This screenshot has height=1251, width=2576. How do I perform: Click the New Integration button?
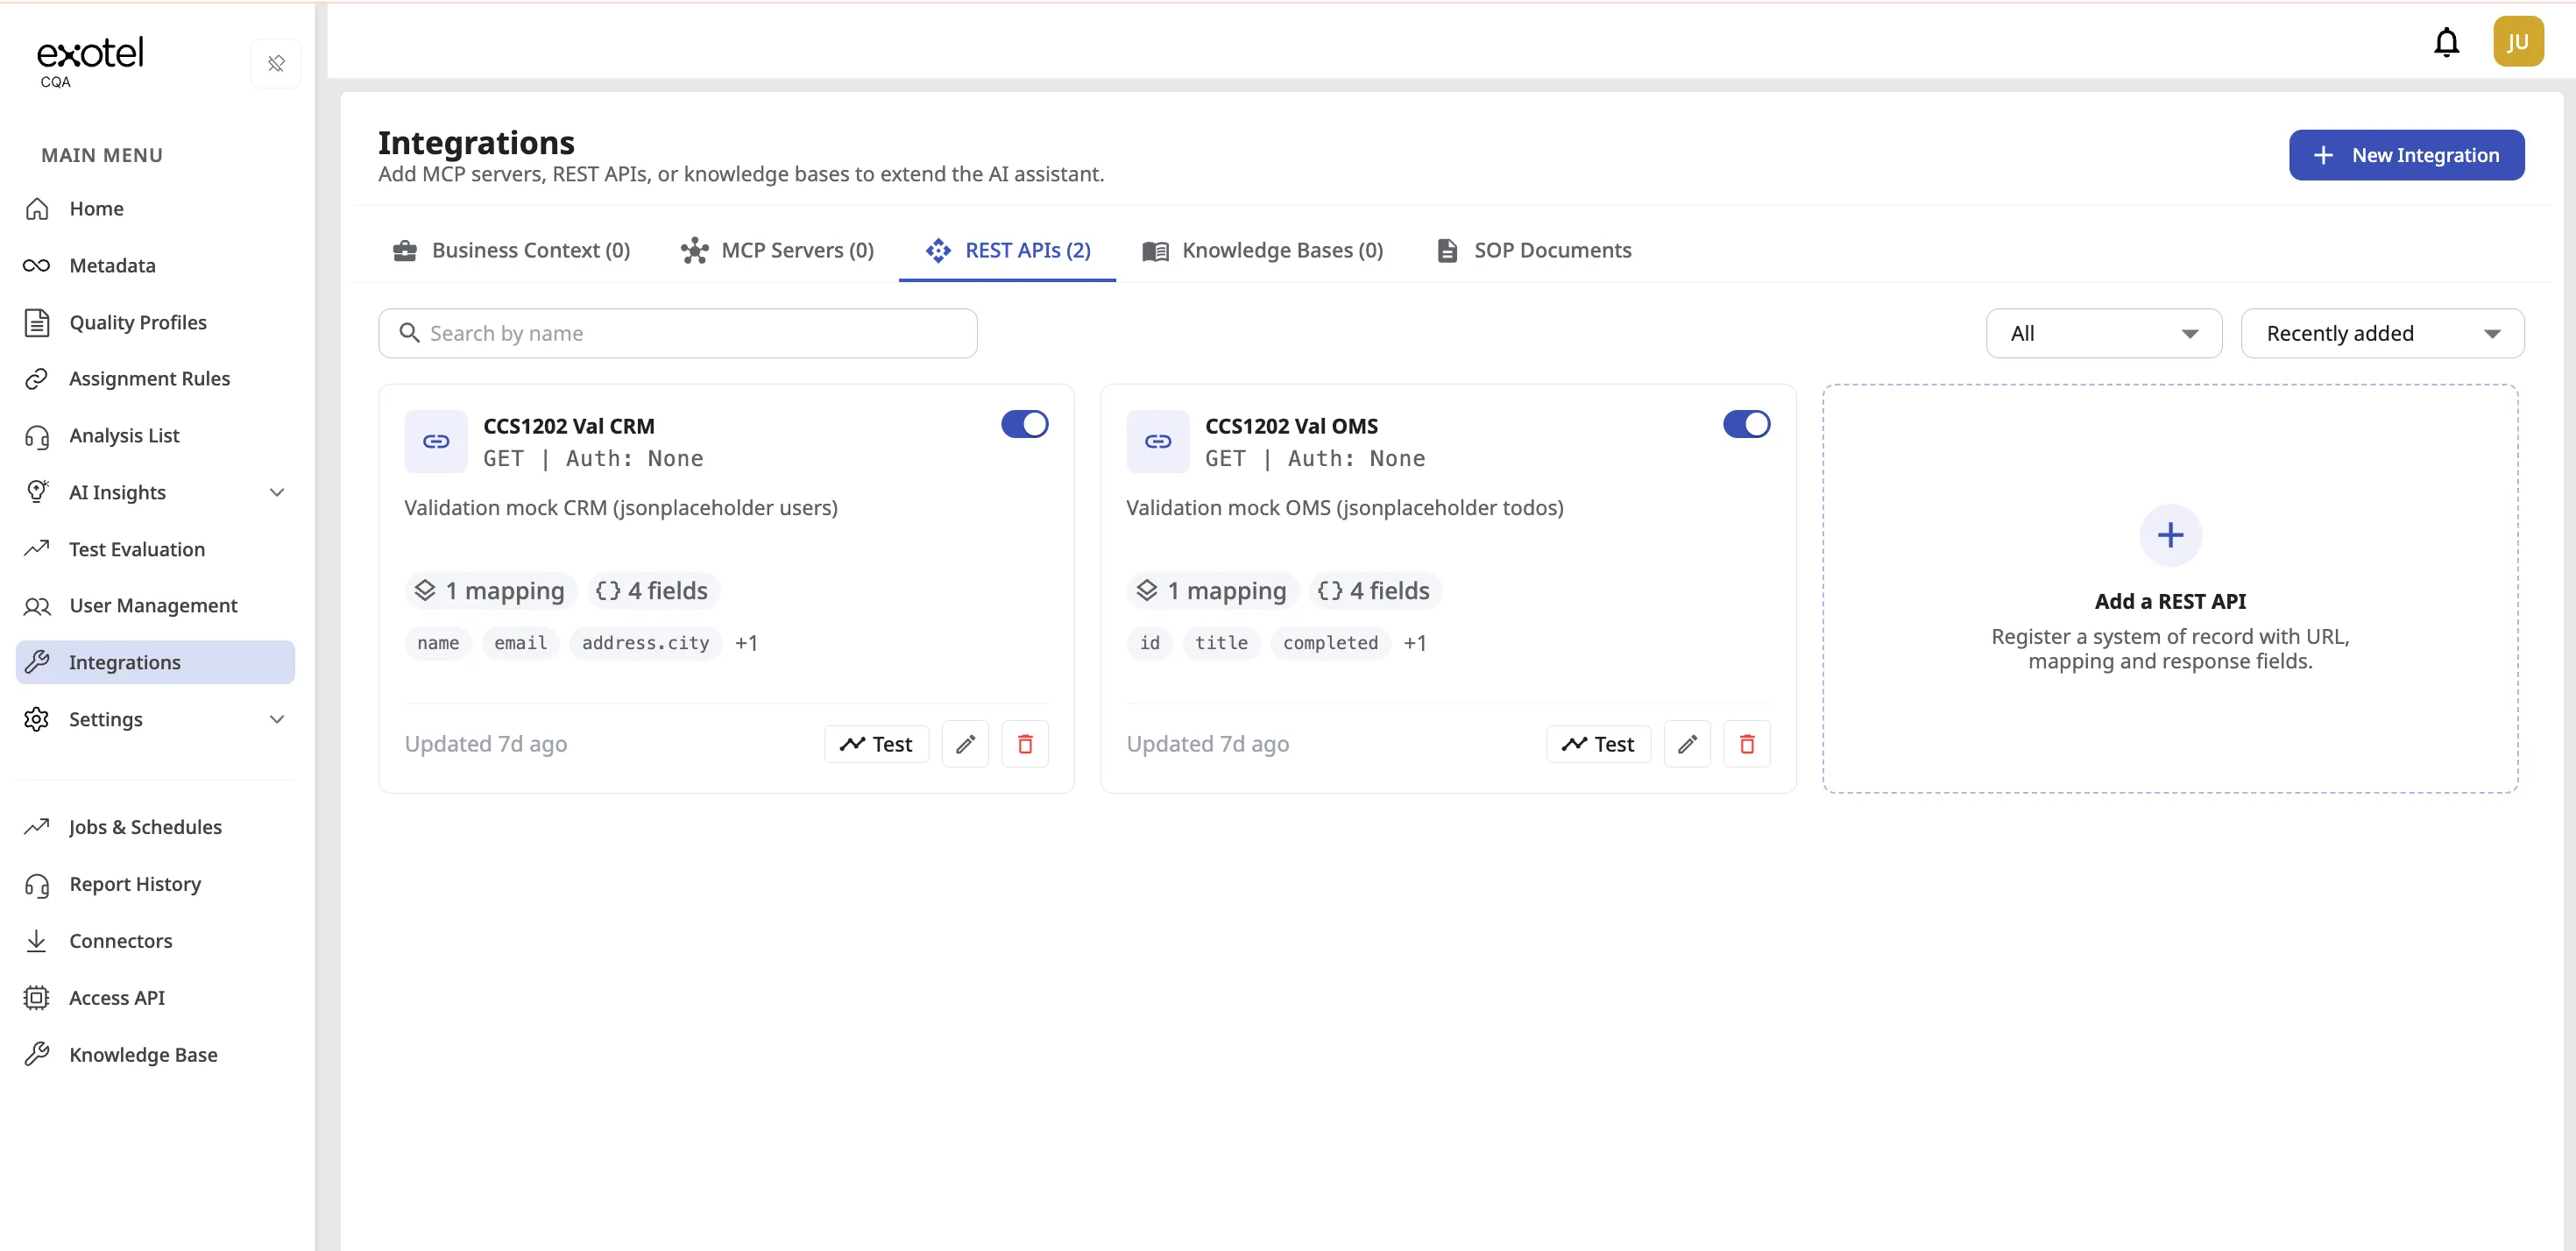(x=2406, y=155)
